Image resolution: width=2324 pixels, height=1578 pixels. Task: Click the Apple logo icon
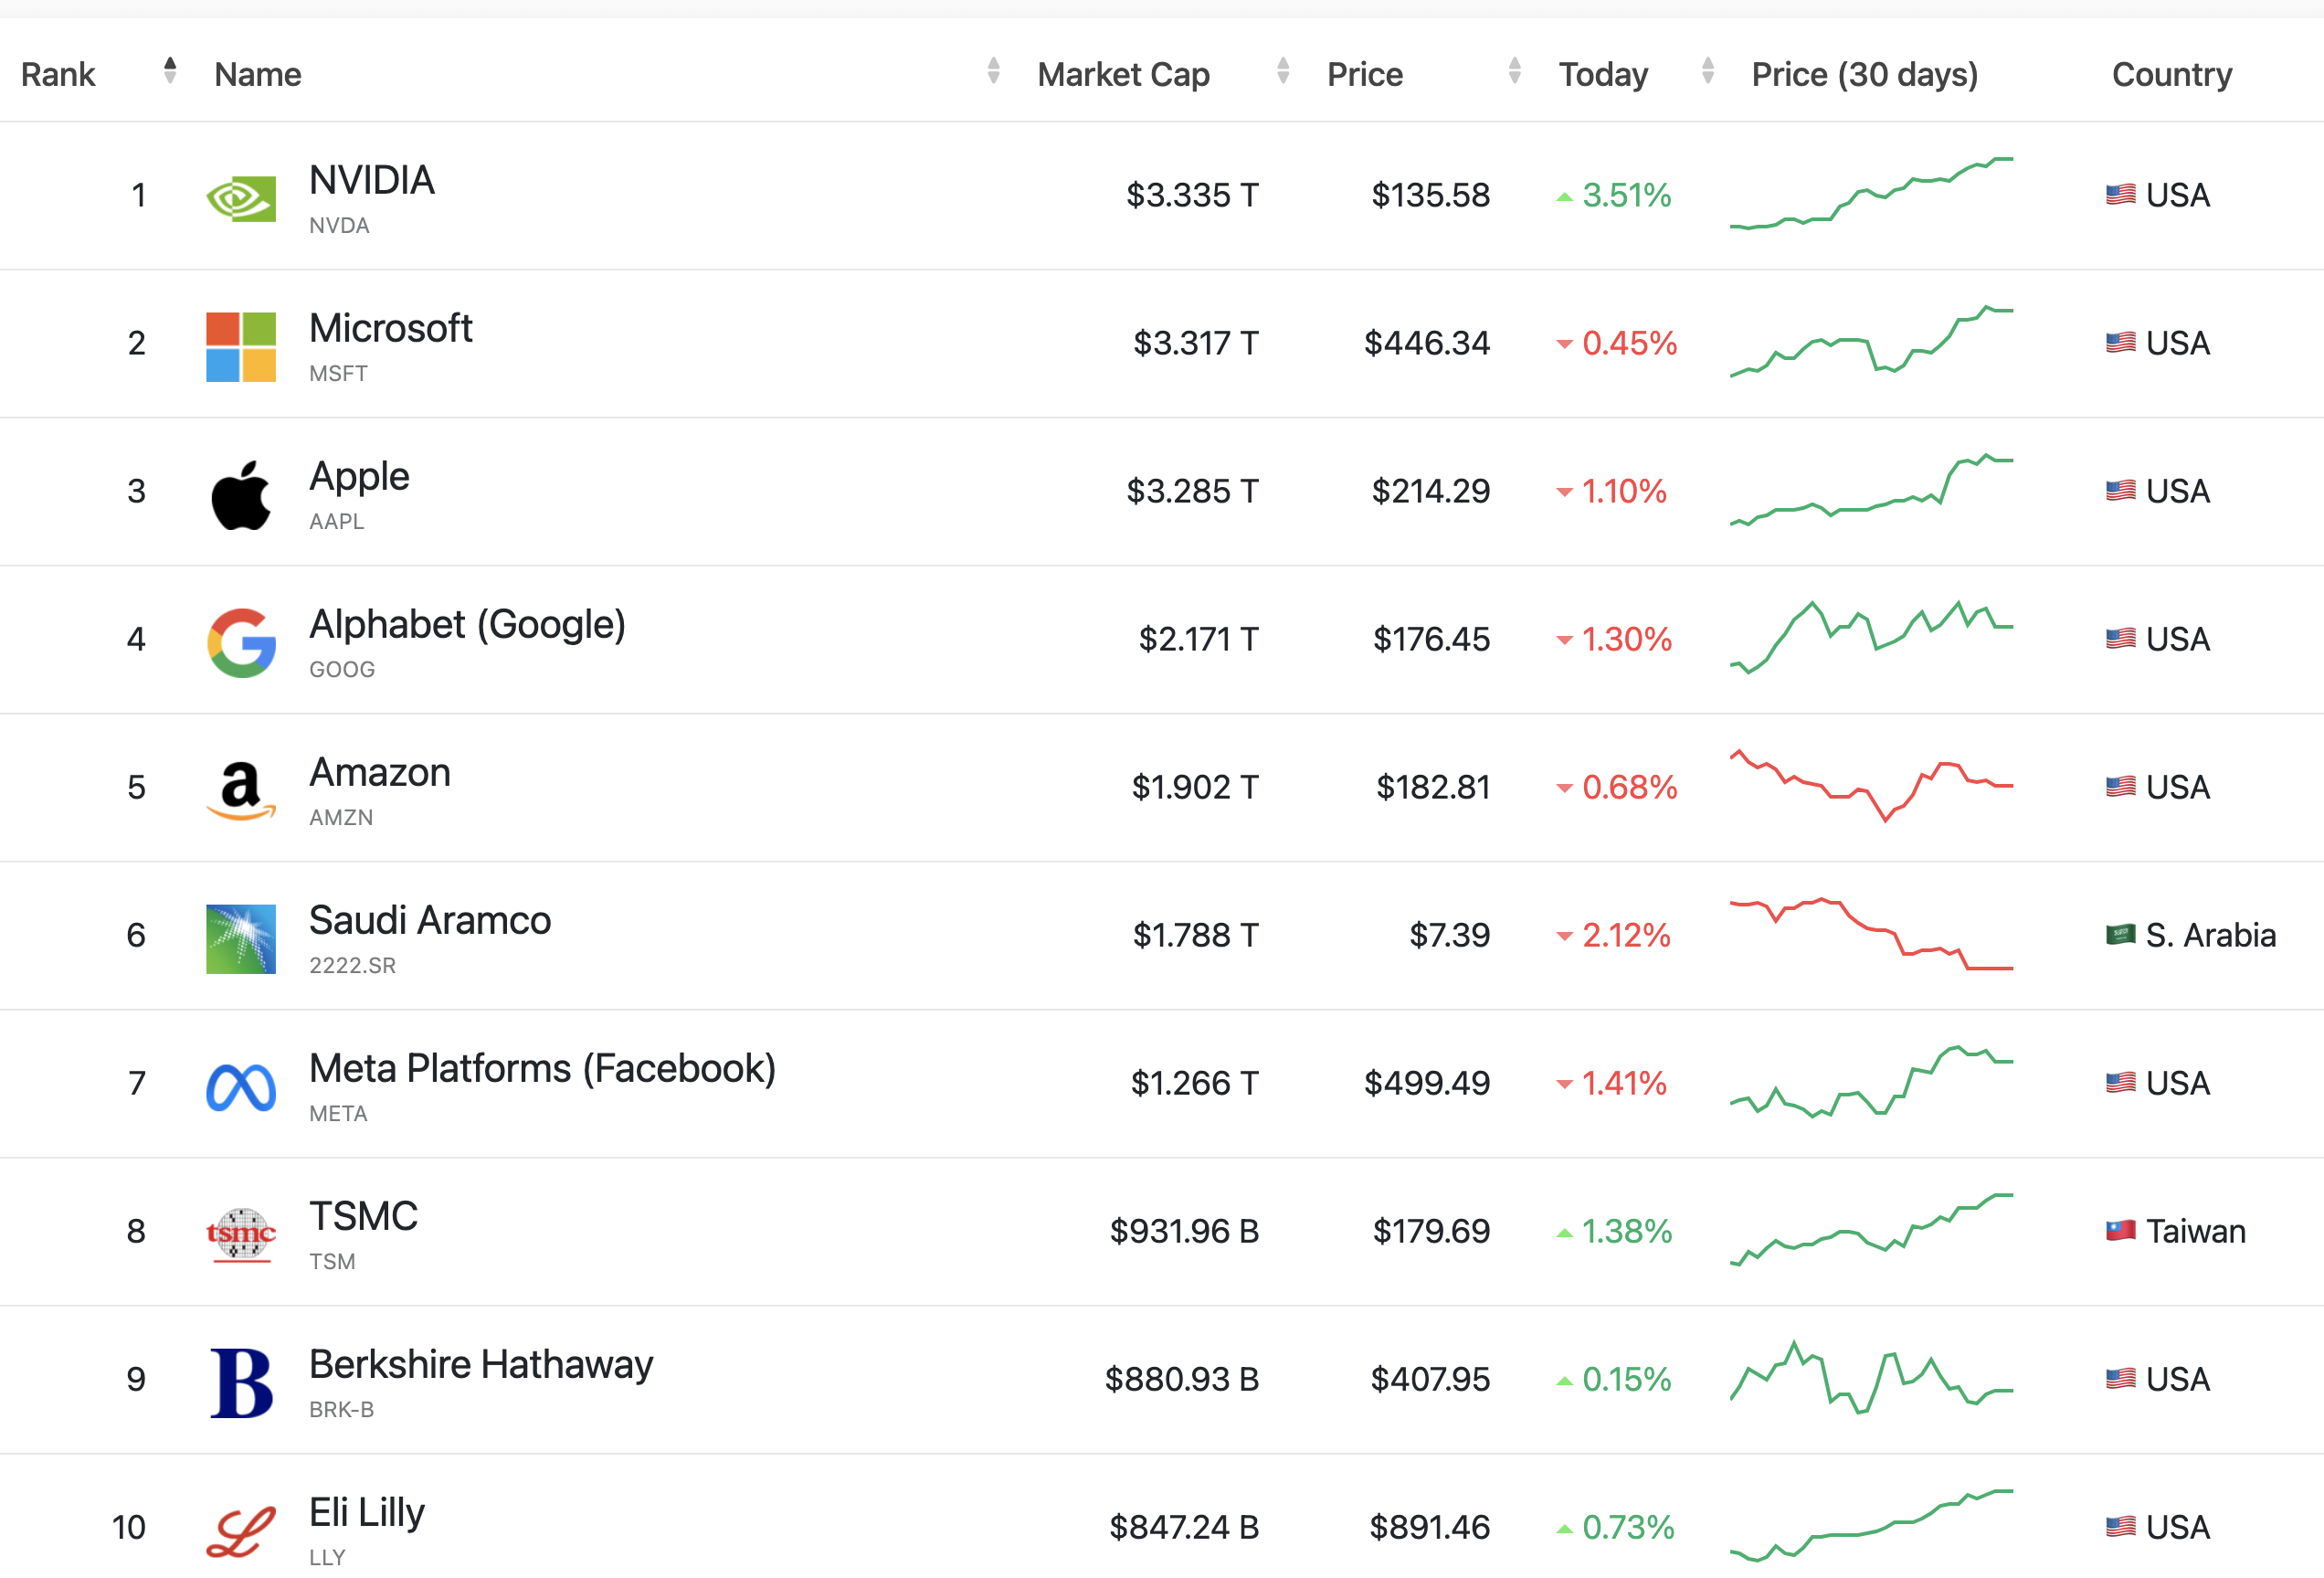tap(240, 494)
